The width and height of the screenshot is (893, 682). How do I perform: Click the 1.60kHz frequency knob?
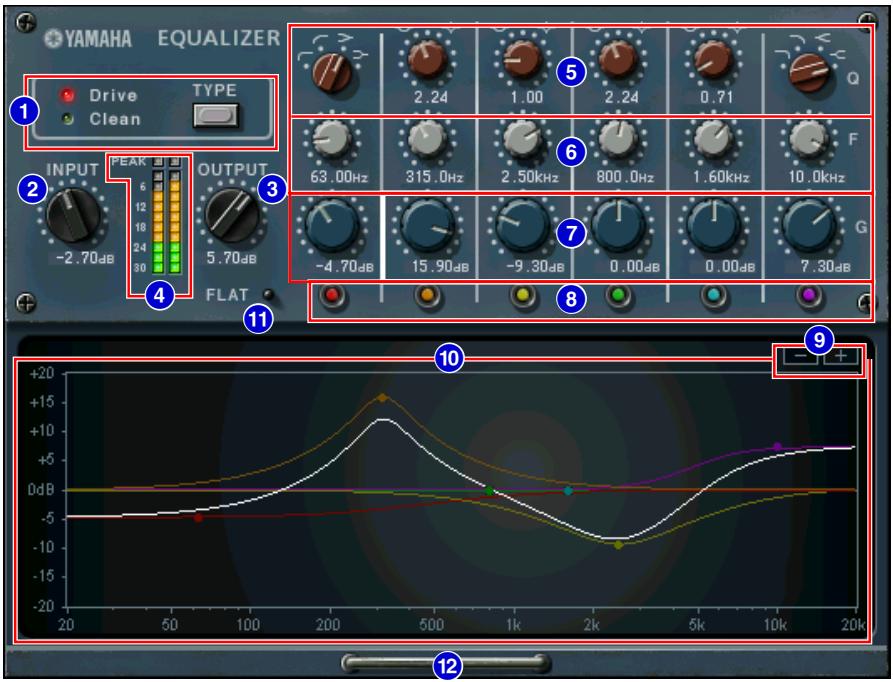pyautogui.click(x=715, y=141)
